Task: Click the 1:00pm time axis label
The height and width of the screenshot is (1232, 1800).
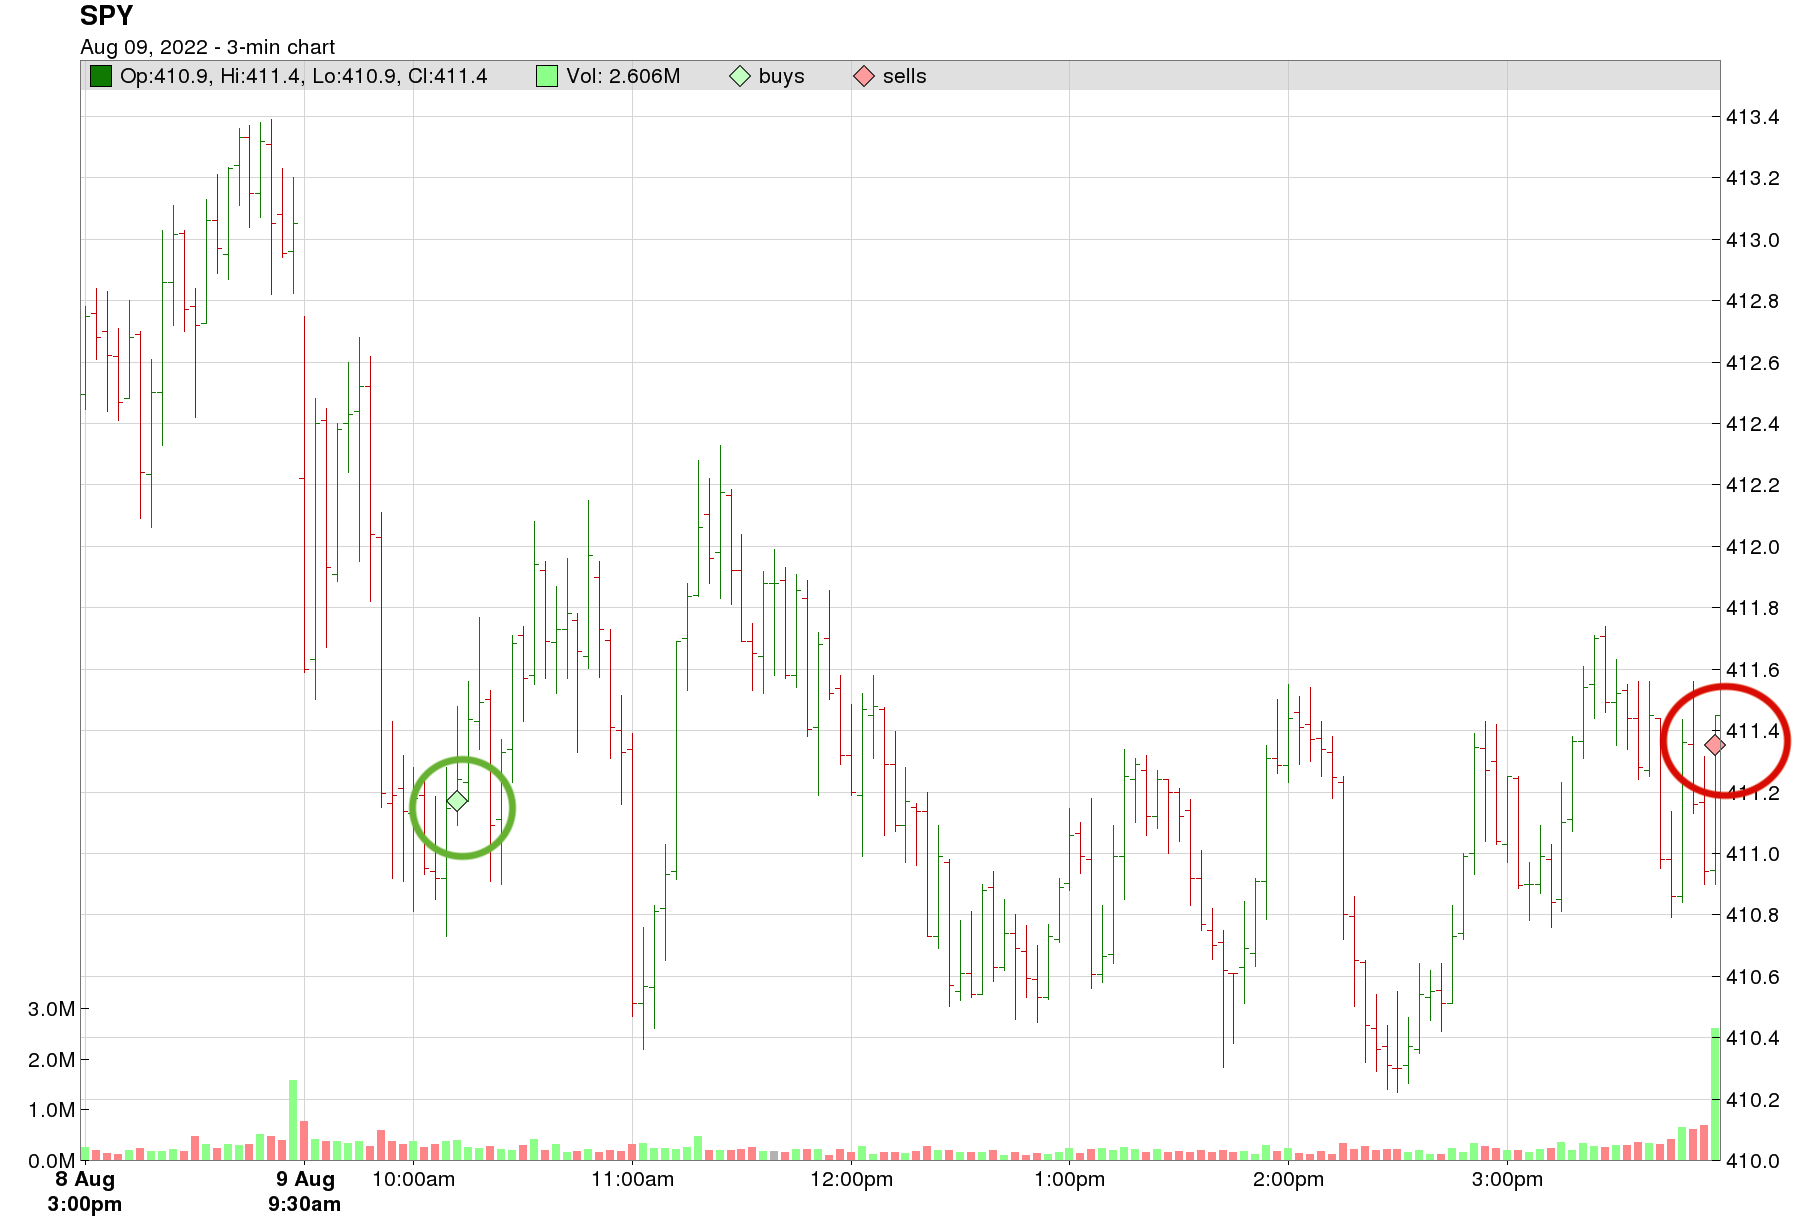Action: [1069, 1179]
